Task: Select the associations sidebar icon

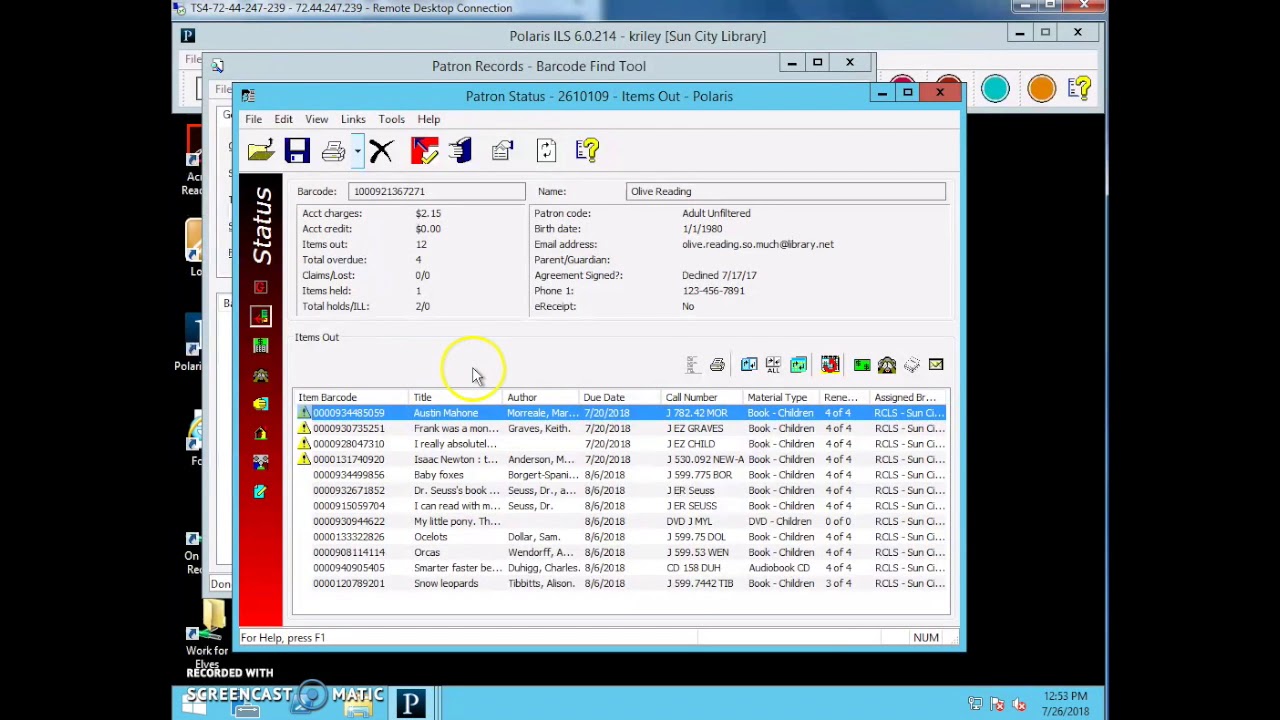Action: (x=260, y=462)
